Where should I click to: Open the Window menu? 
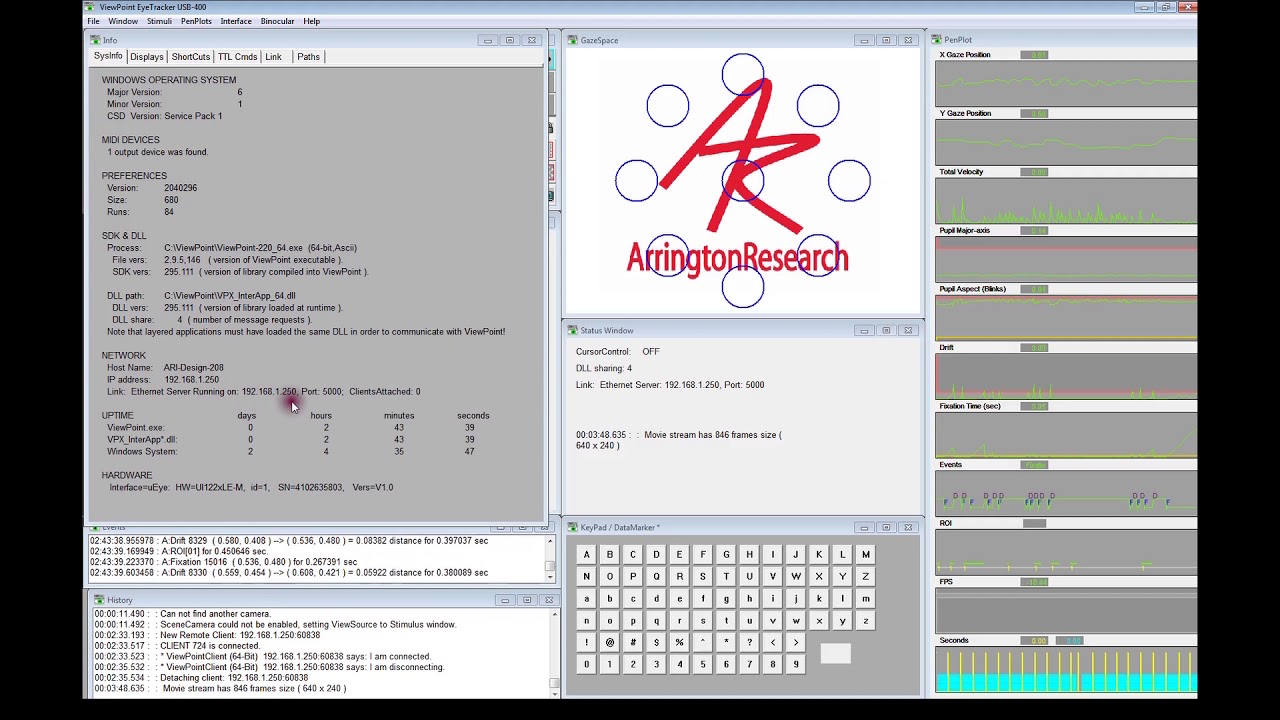coord(123,21)
